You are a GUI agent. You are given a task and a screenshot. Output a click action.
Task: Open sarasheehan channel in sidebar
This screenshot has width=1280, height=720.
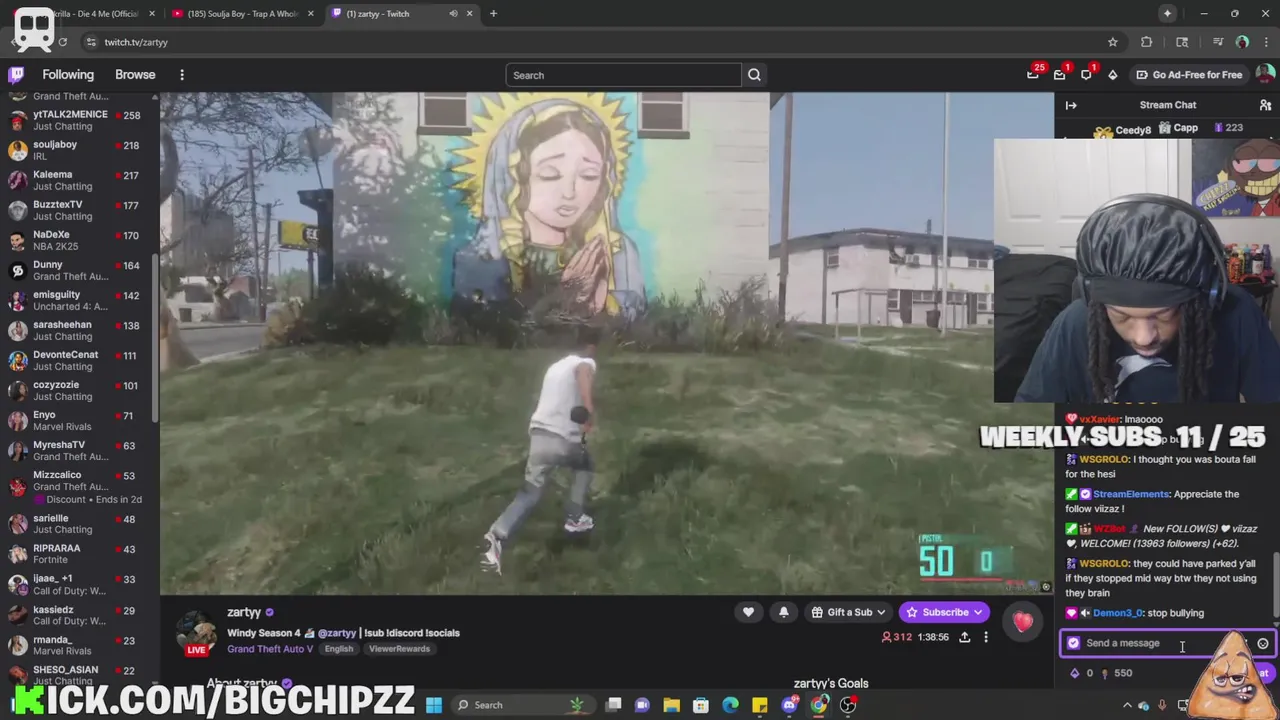tap(78, 330)
